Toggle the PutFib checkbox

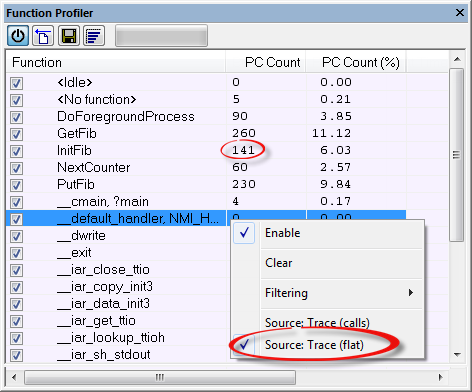(x=16, y=185)
